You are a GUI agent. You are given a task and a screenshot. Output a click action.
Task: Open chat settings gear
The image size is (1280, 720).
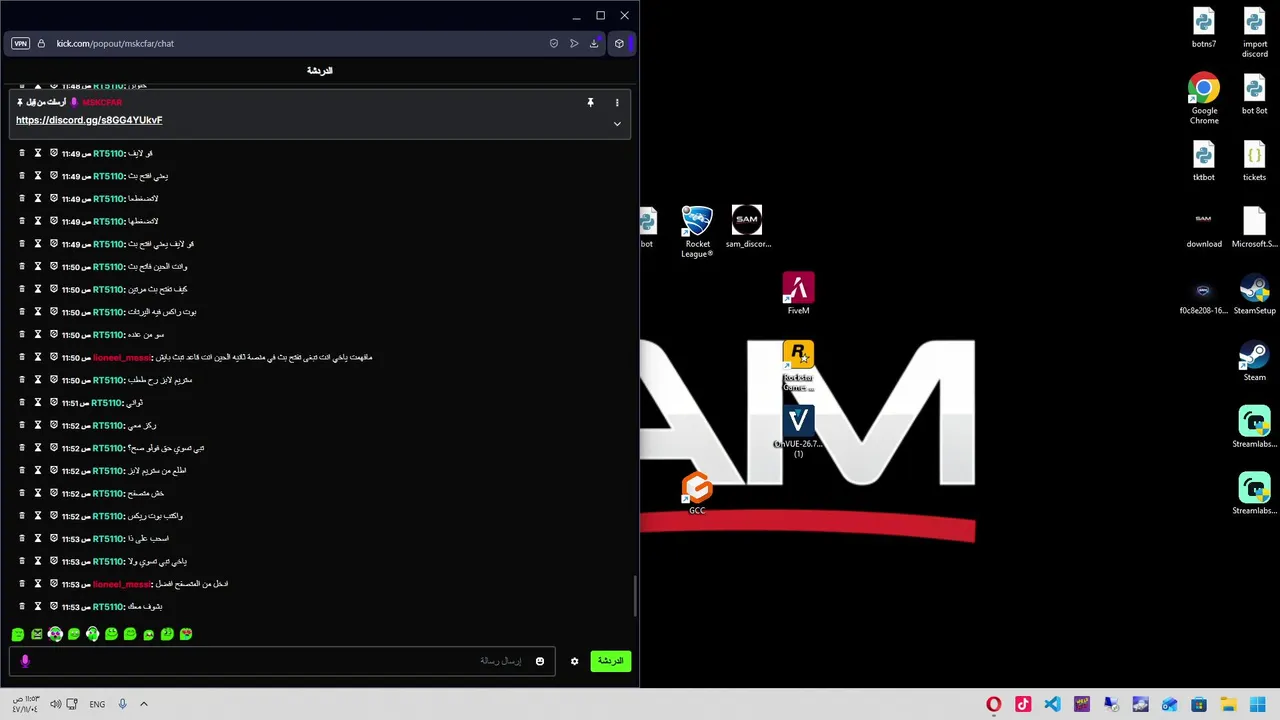(574, 661)
